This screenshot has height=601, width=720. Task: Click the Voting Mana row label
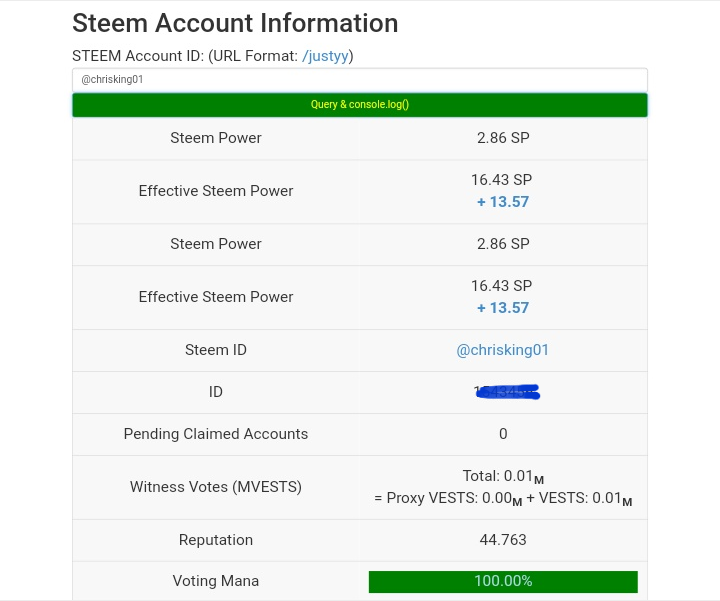[216, 581]
